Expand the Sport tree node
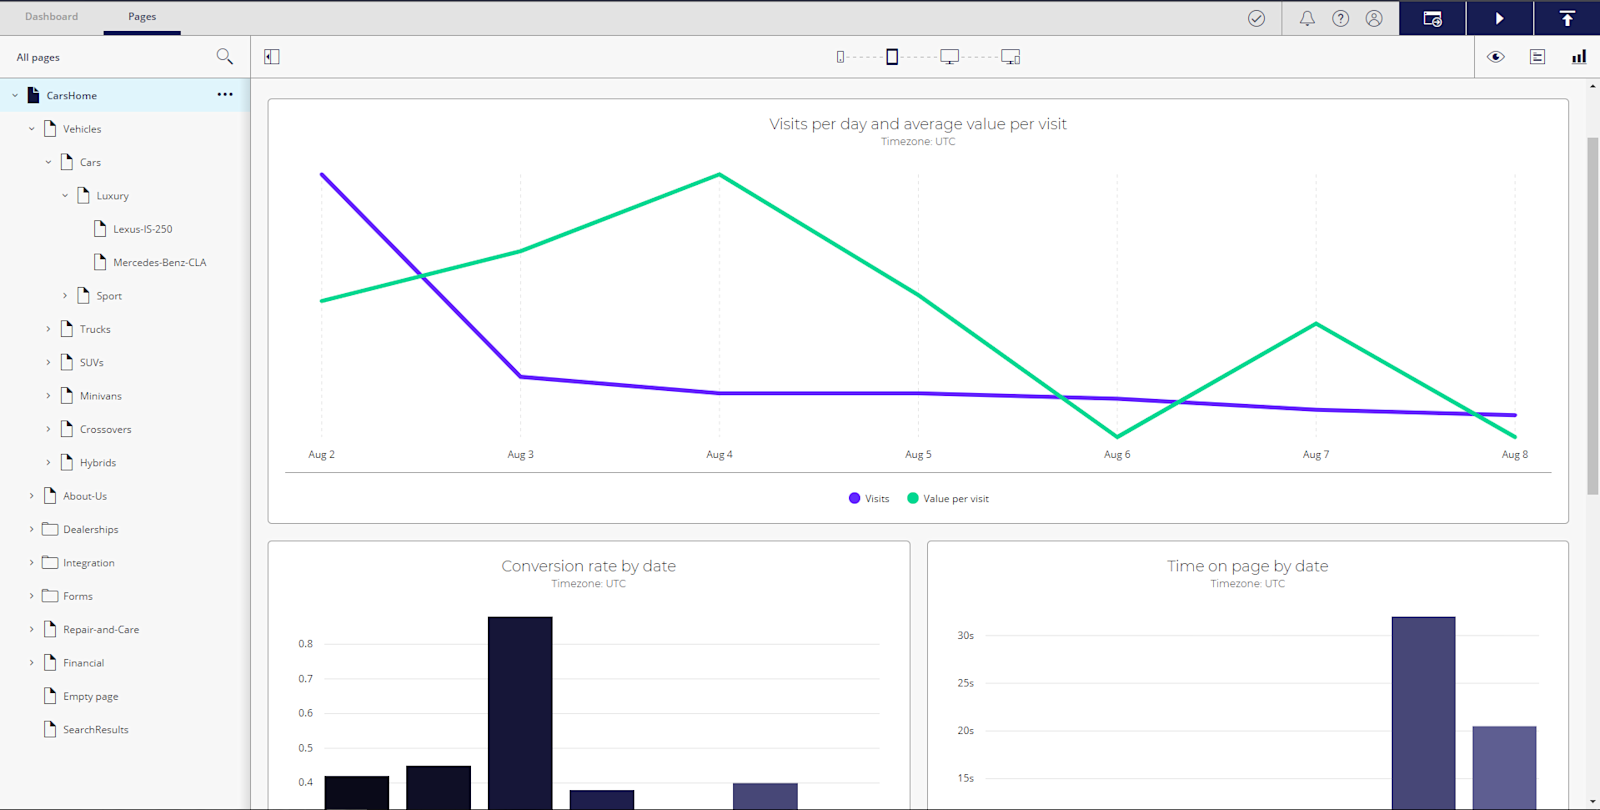Screen dimensions: 1600x810 tap(65, 296)
